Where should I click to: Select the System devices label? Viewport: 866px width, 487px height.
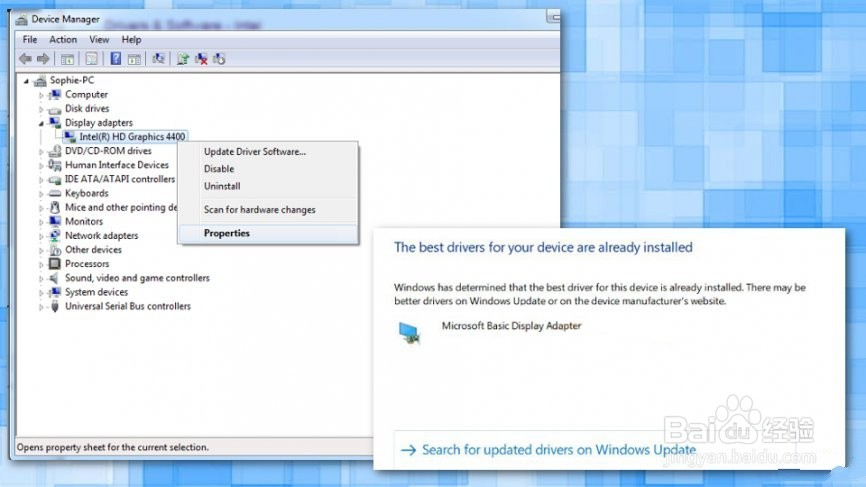point(96,292)
